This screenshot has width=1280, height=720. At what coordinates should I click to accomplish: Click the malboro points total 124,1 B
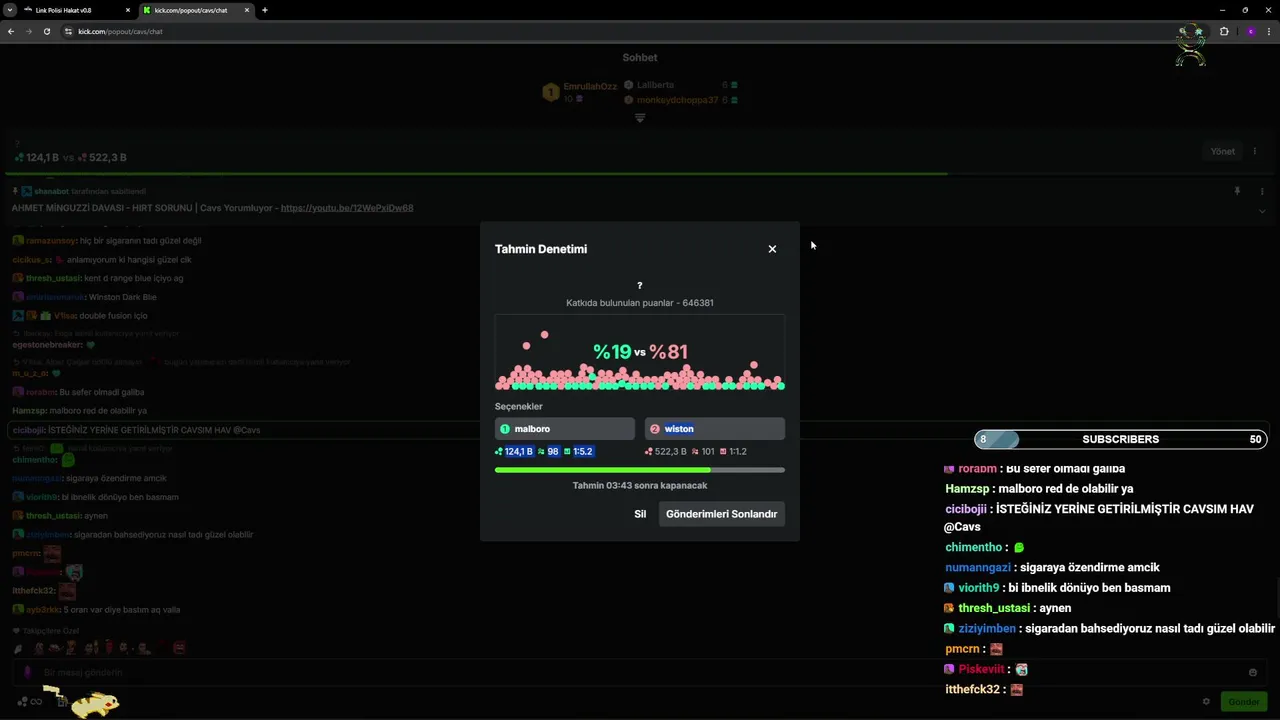(x=515, y=452)
